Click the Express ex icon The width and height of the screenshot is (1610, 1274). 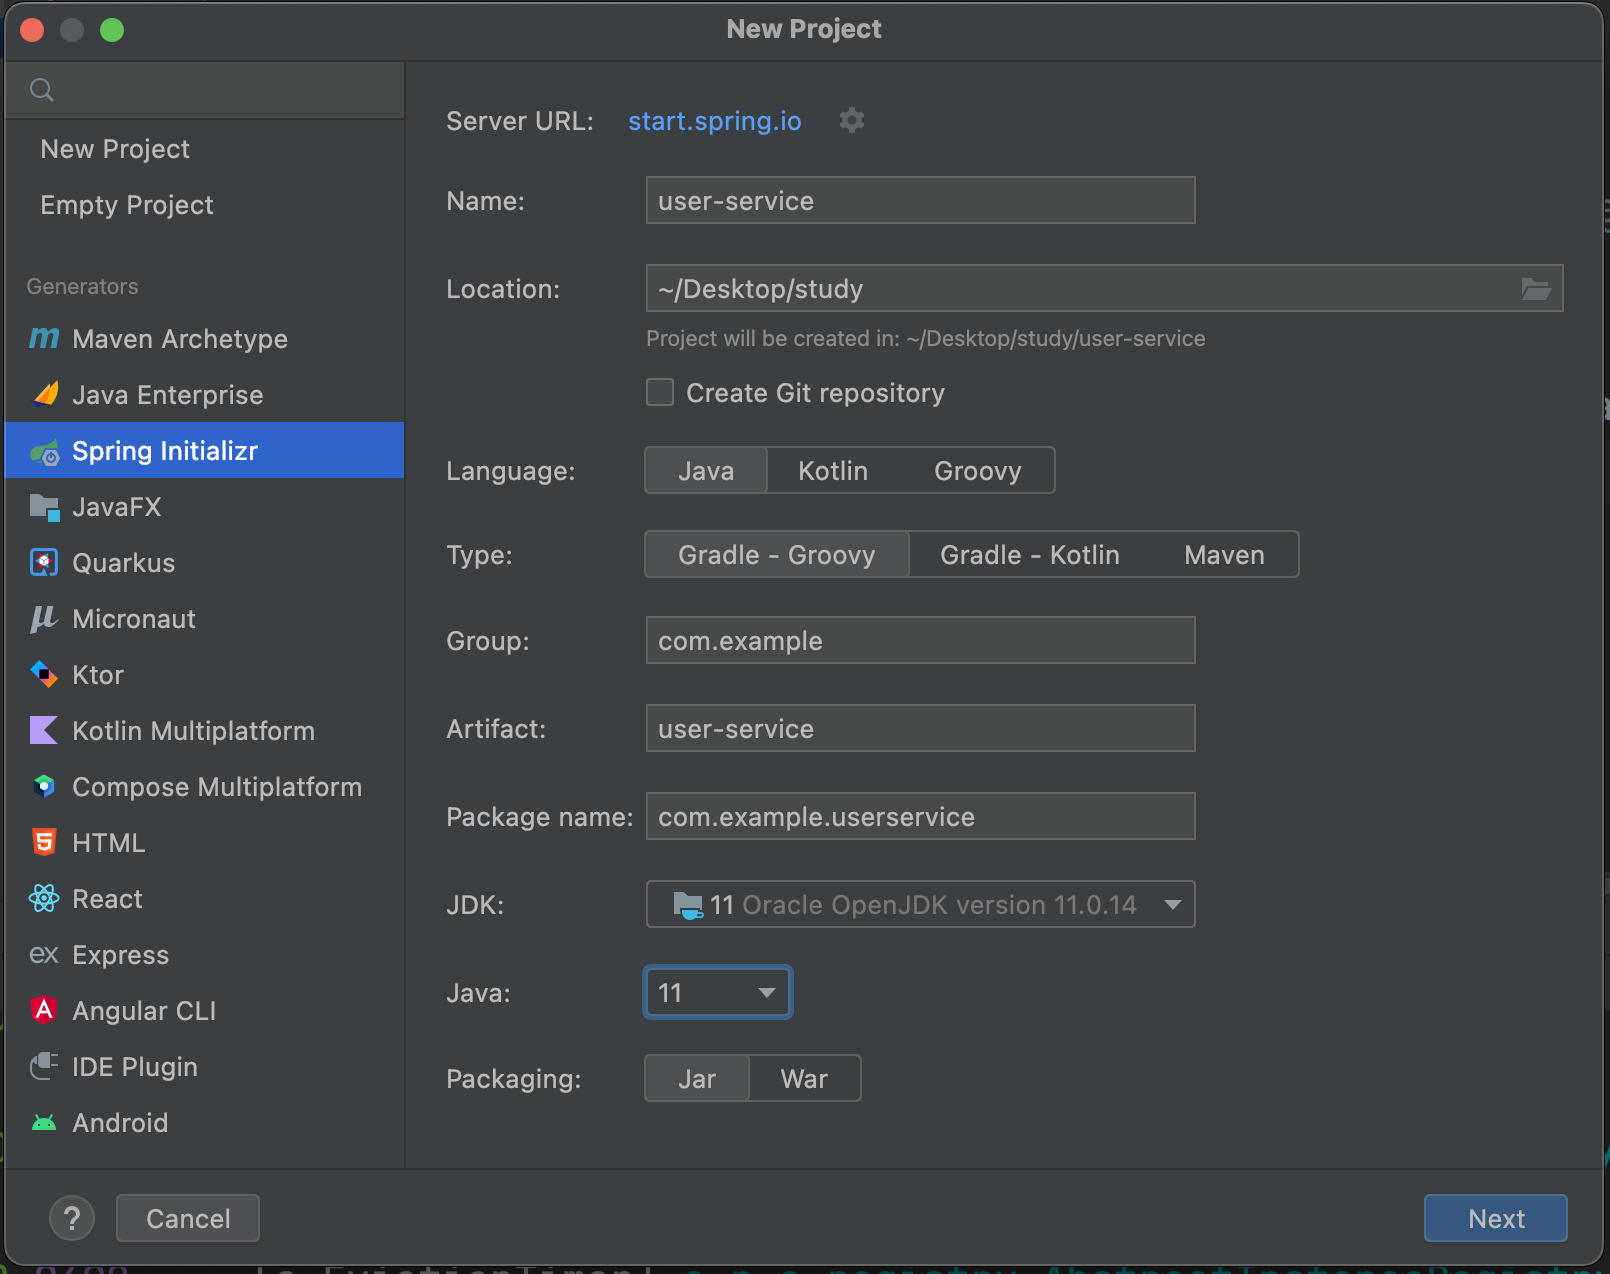[44, 955]
